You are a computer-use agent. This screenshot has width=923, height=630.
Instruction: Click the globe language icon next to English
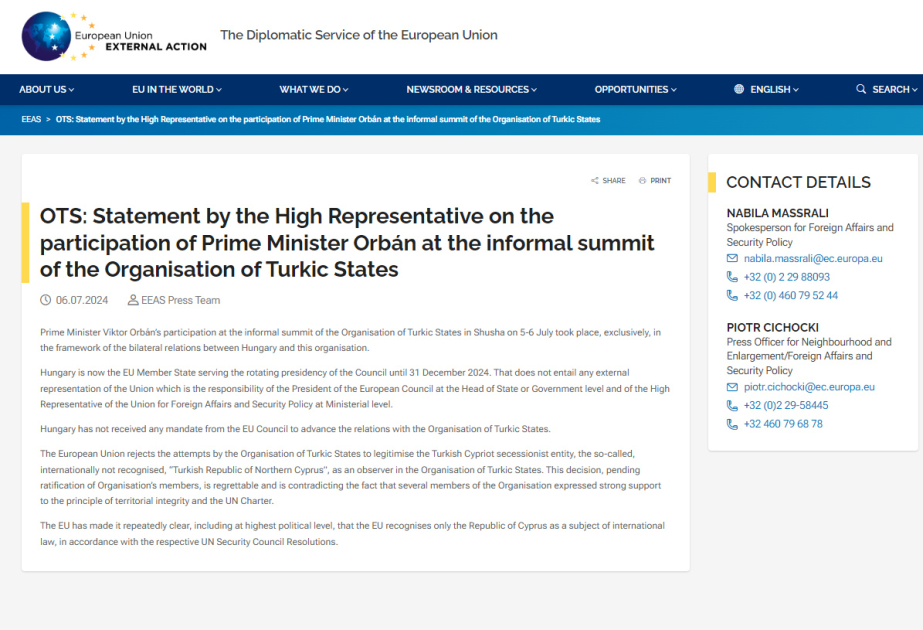pos(739,89)
